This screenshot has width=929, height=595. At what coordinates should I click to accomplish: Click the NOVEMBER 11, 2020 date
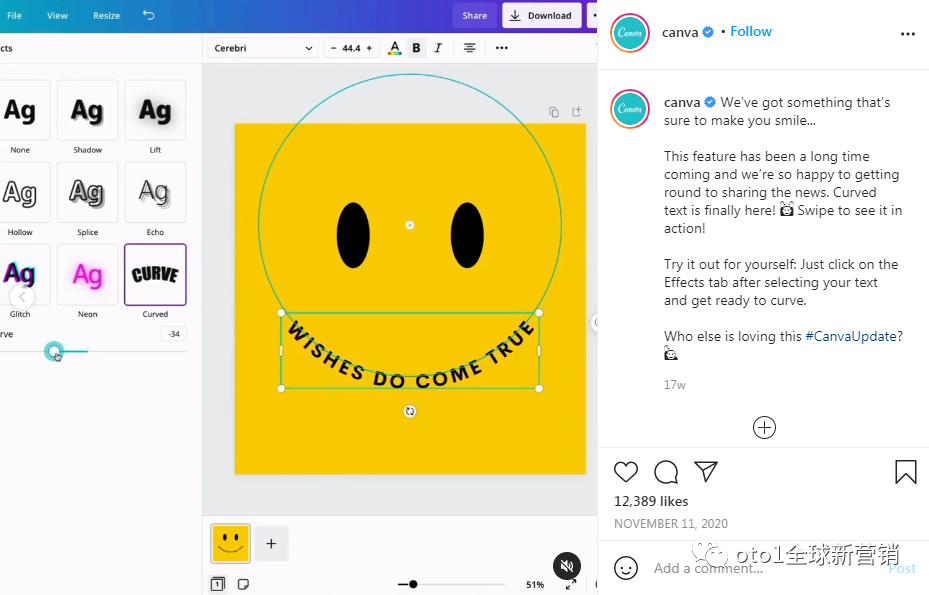point(671,524)
